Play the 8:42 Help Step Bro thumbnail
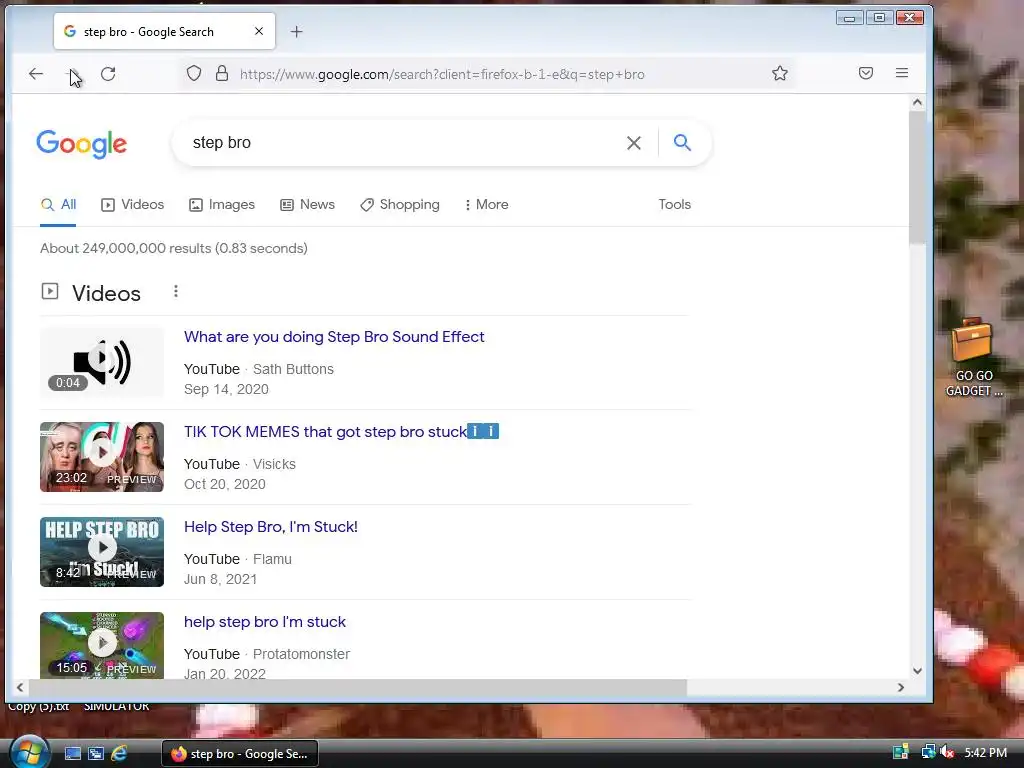 coord(102,552)
